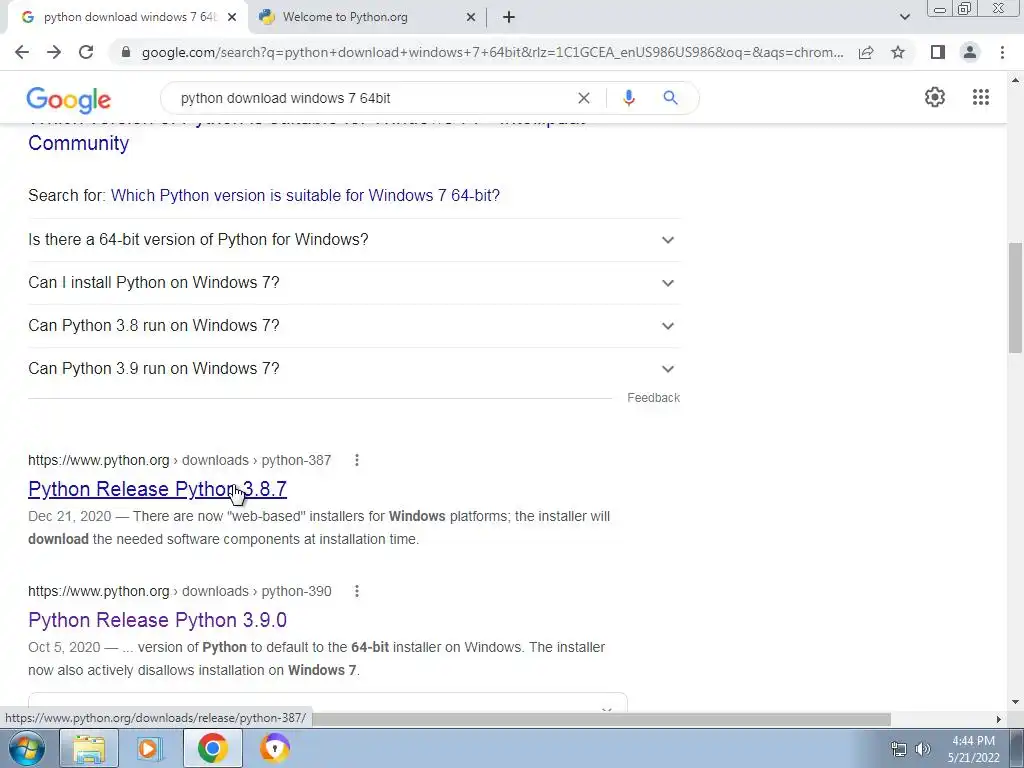This screenshot has width=1024, height=768.
Task: Close the python download Google tab
Action: click(x=232, y=17)
